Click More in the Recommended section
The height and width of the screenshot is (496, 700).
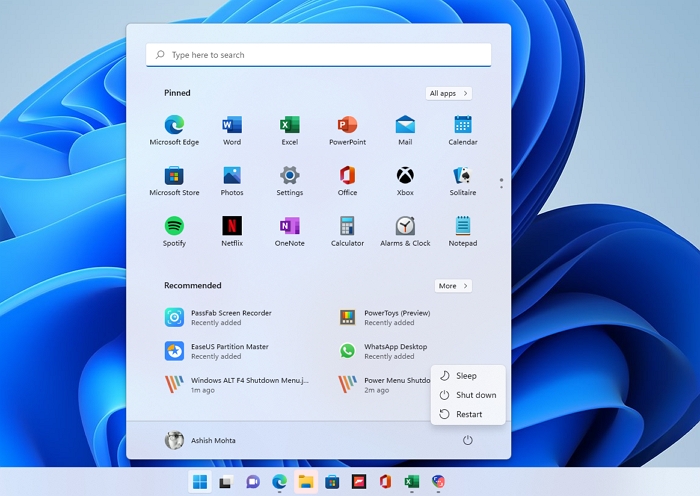(453, 286)
